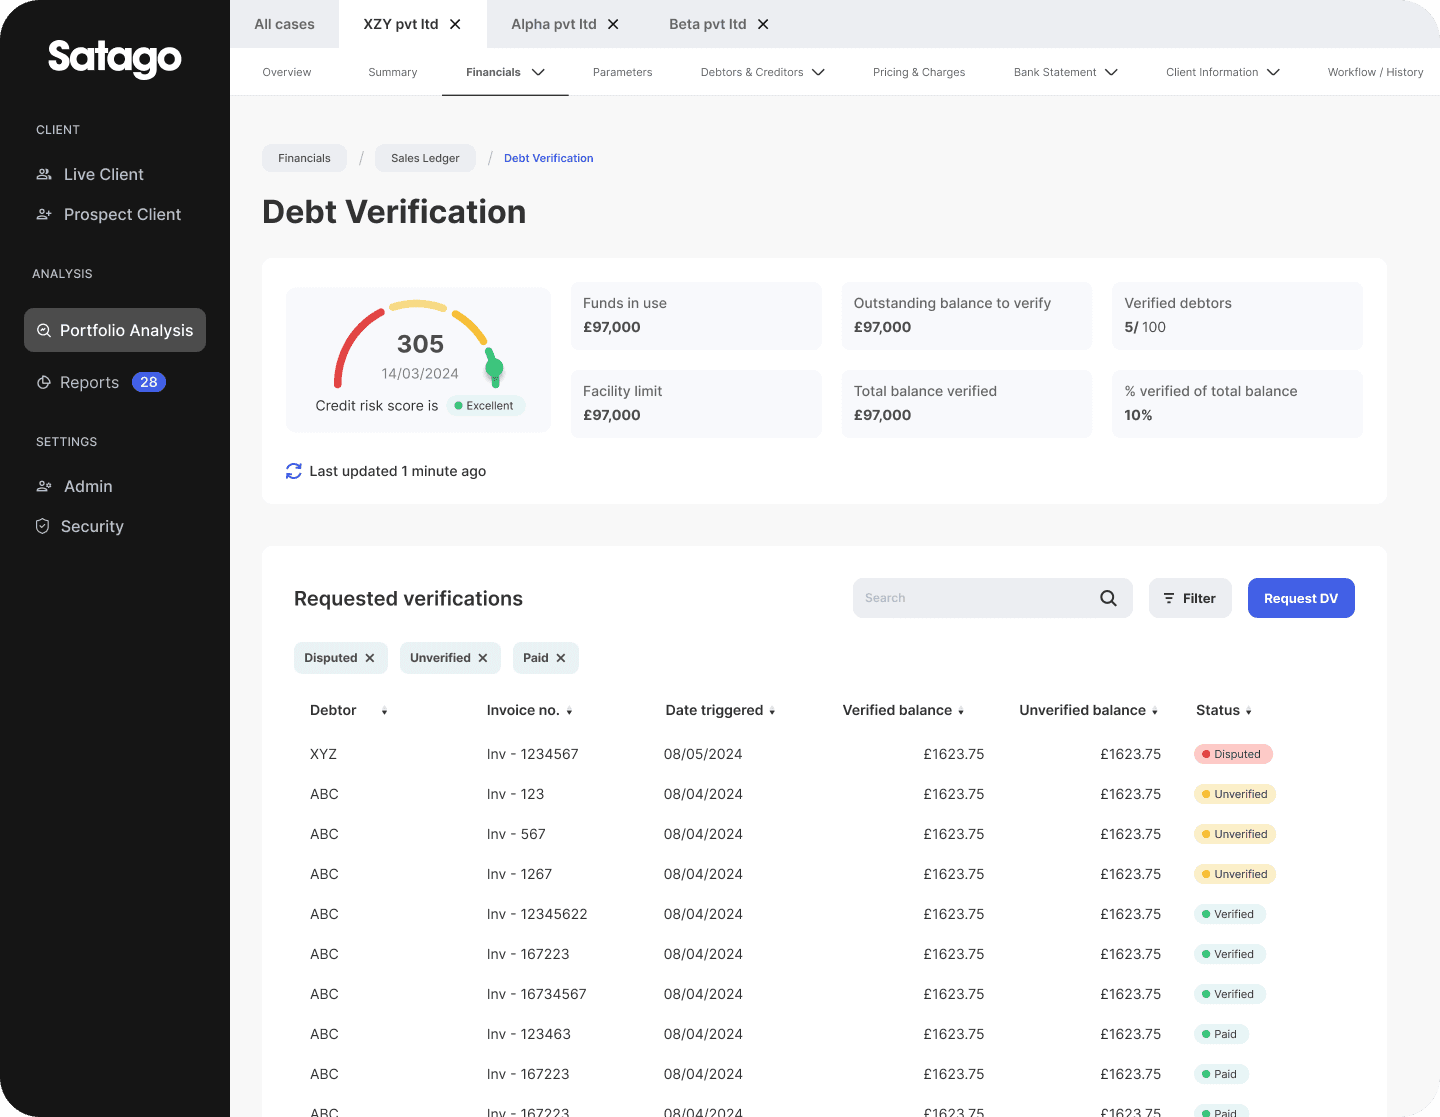This screenshot has width=1440, height=1117.
Task: Click the credit risk gauge needle
Action: (493, 368)
